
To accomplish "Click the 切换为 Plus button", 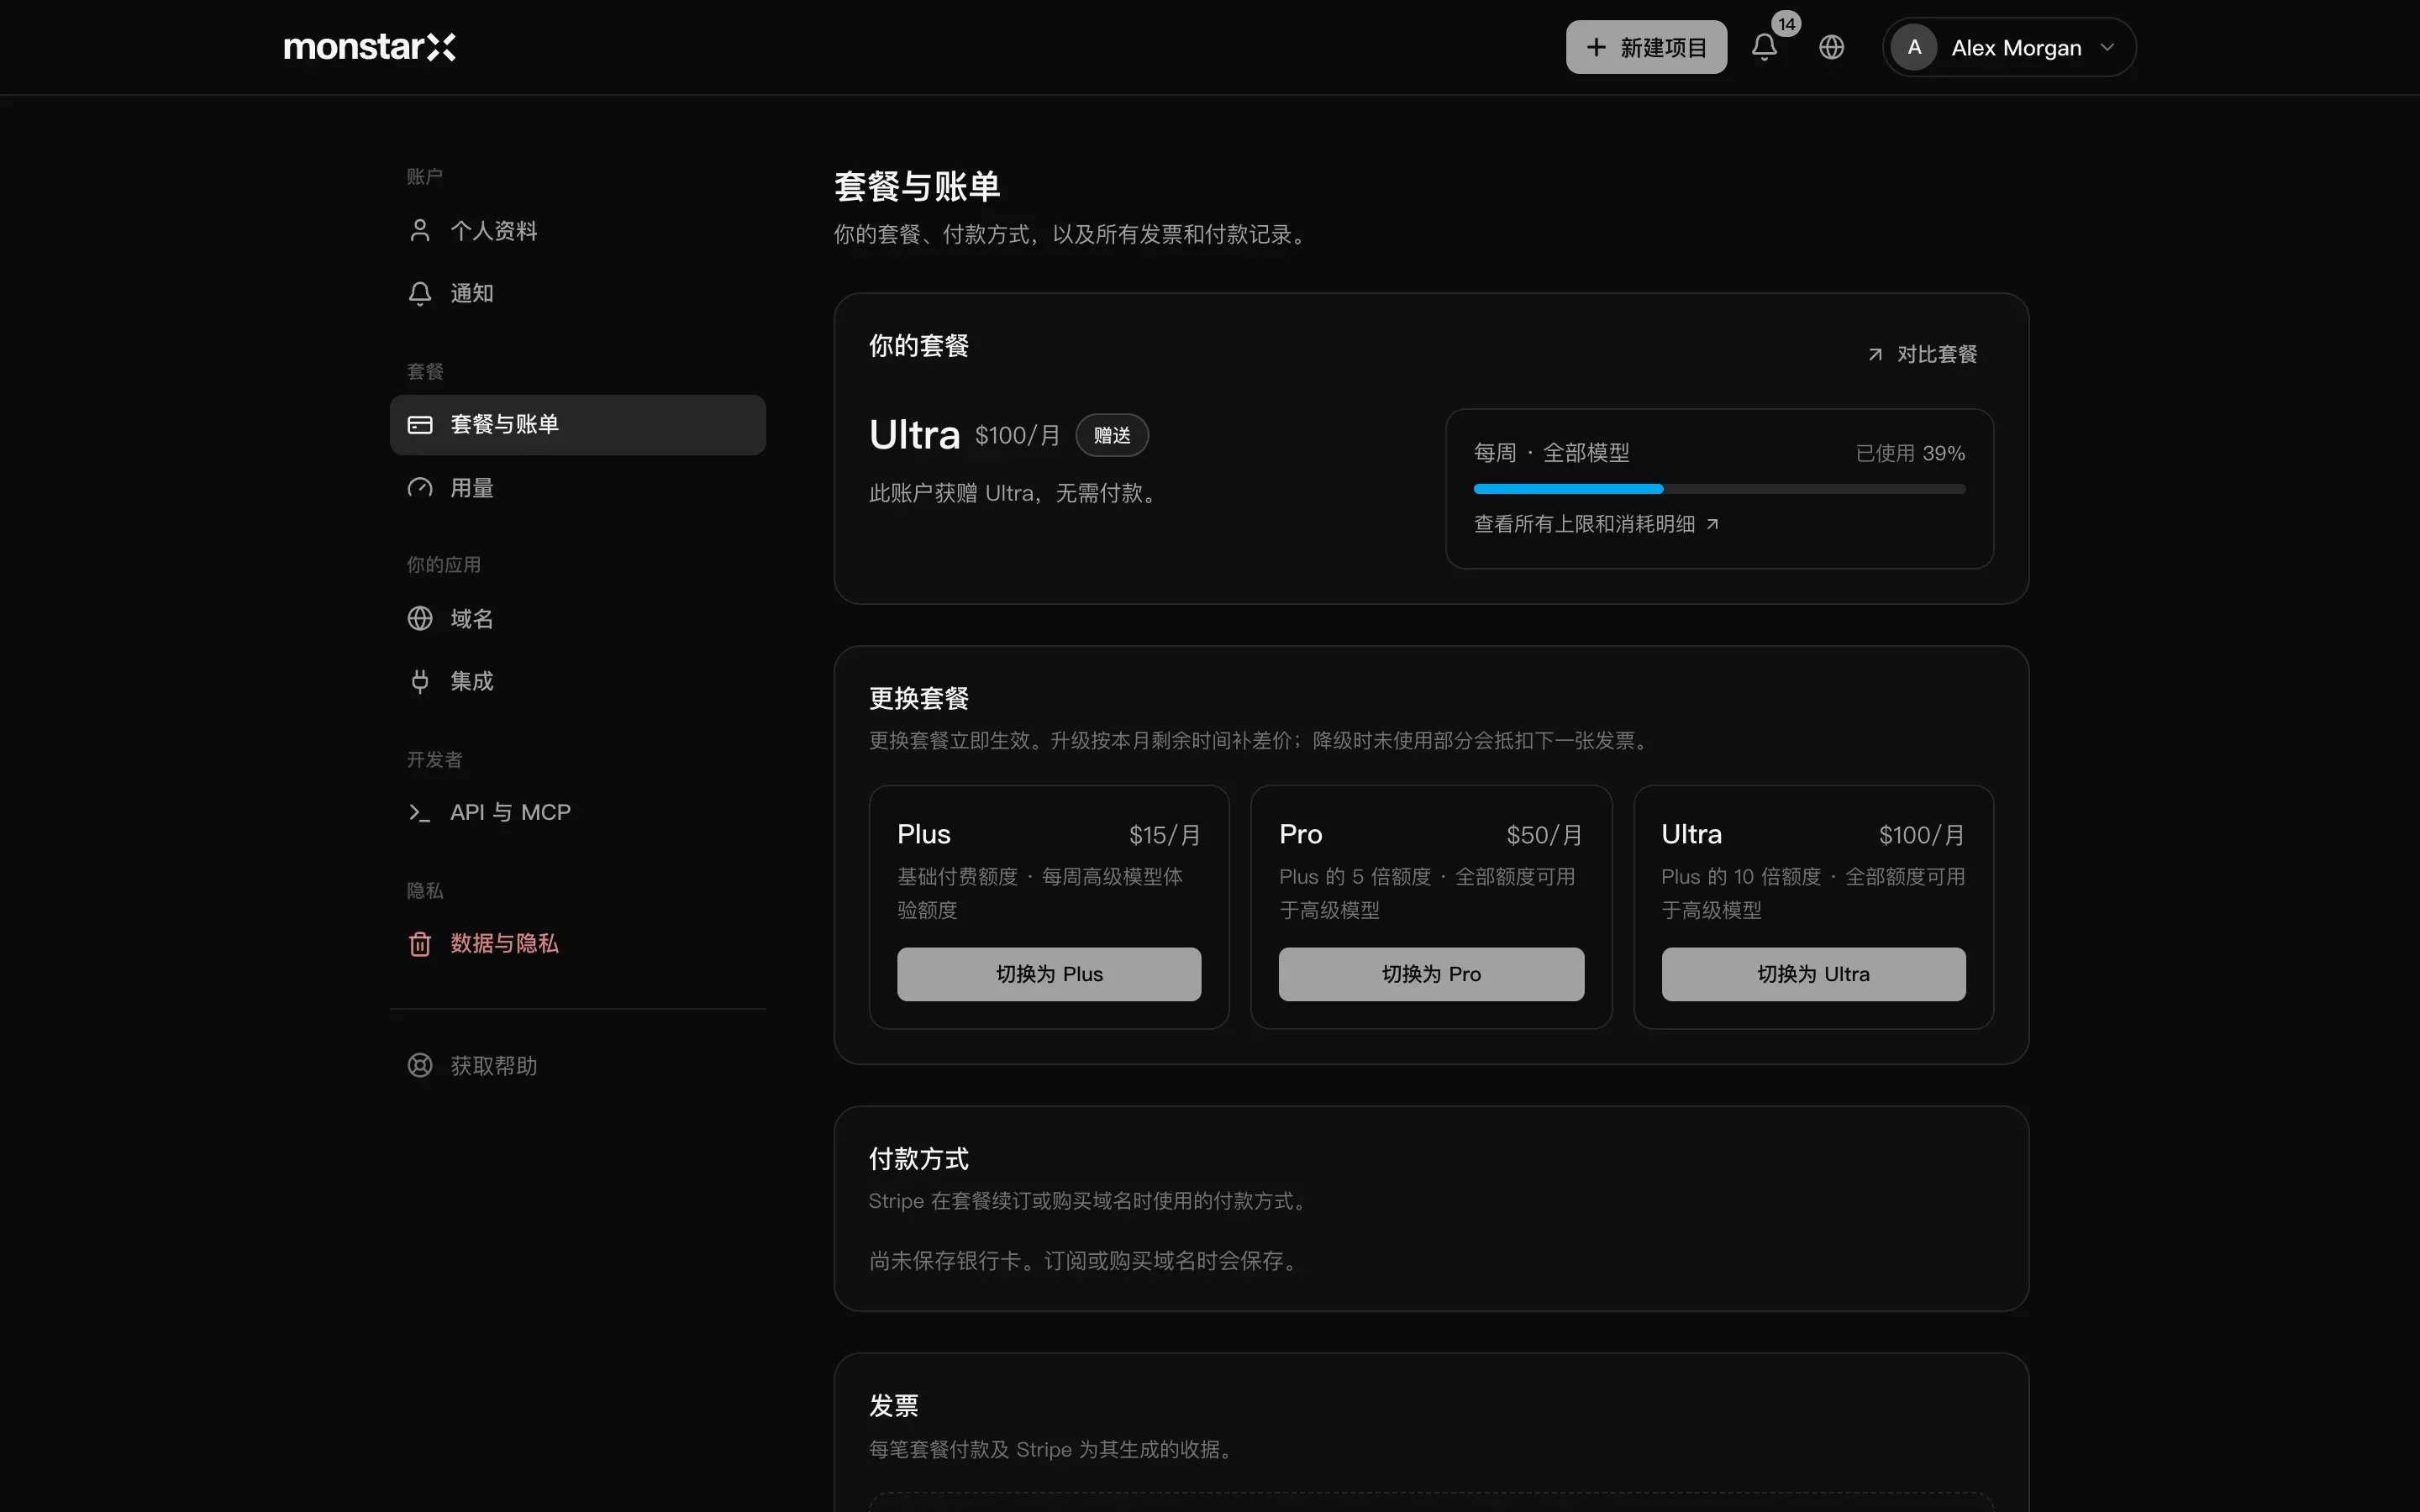I will tap(1049, 974).
